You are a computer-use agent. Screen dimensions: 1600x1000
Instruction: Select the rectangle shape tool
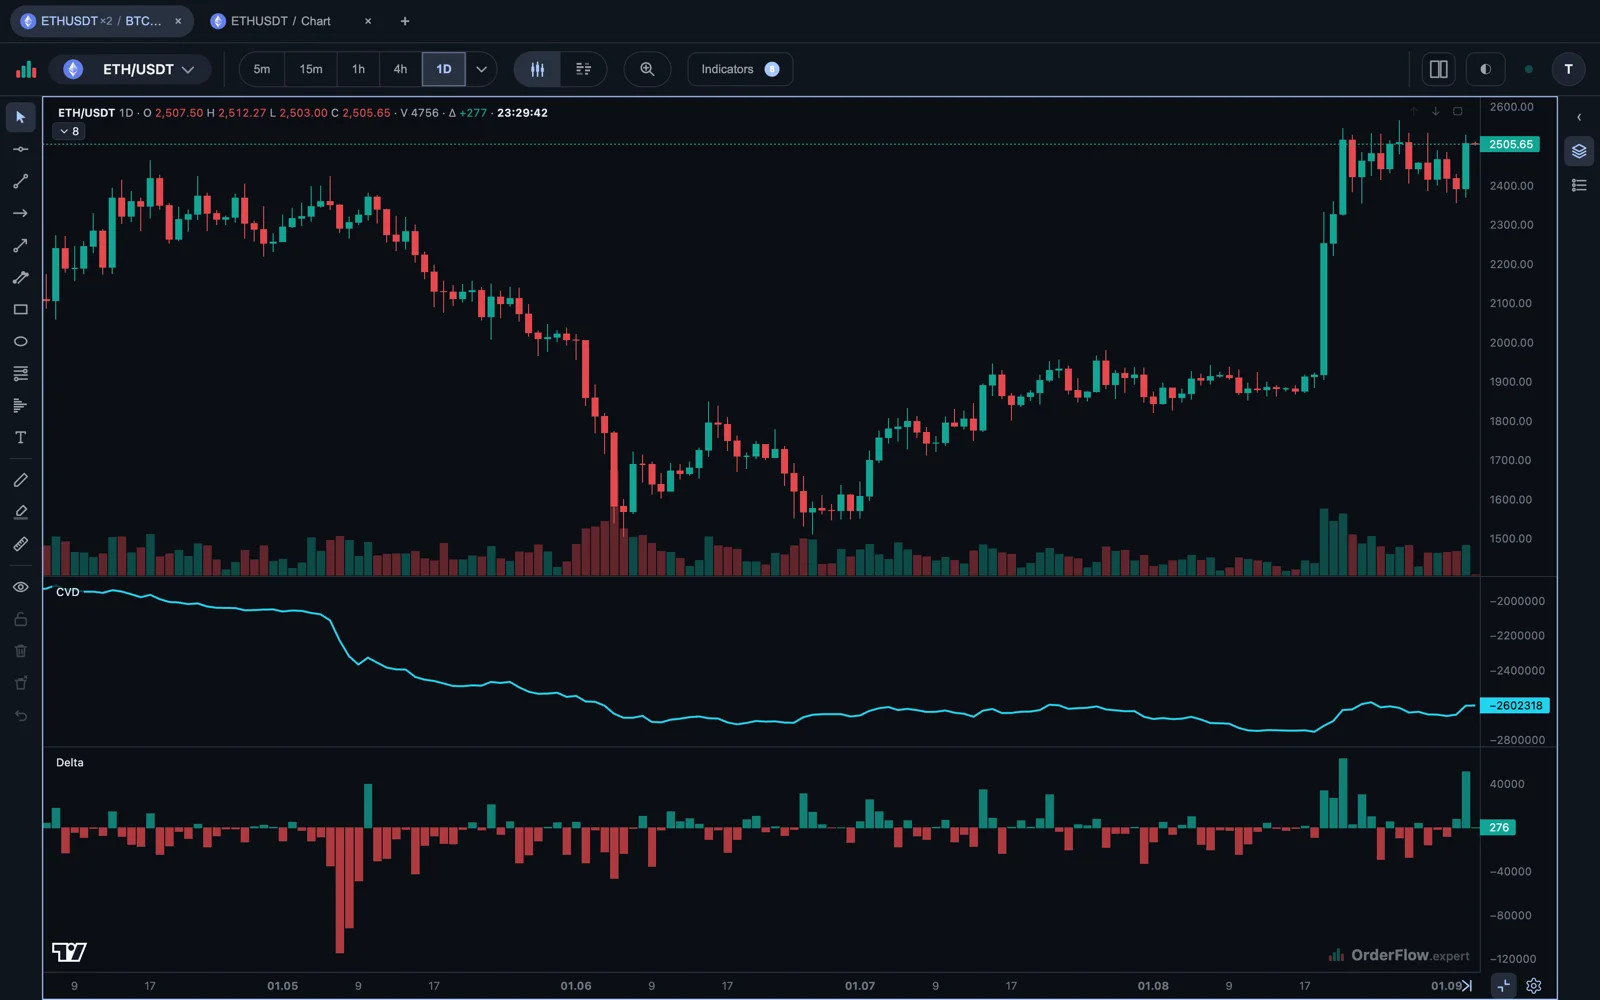20,309
